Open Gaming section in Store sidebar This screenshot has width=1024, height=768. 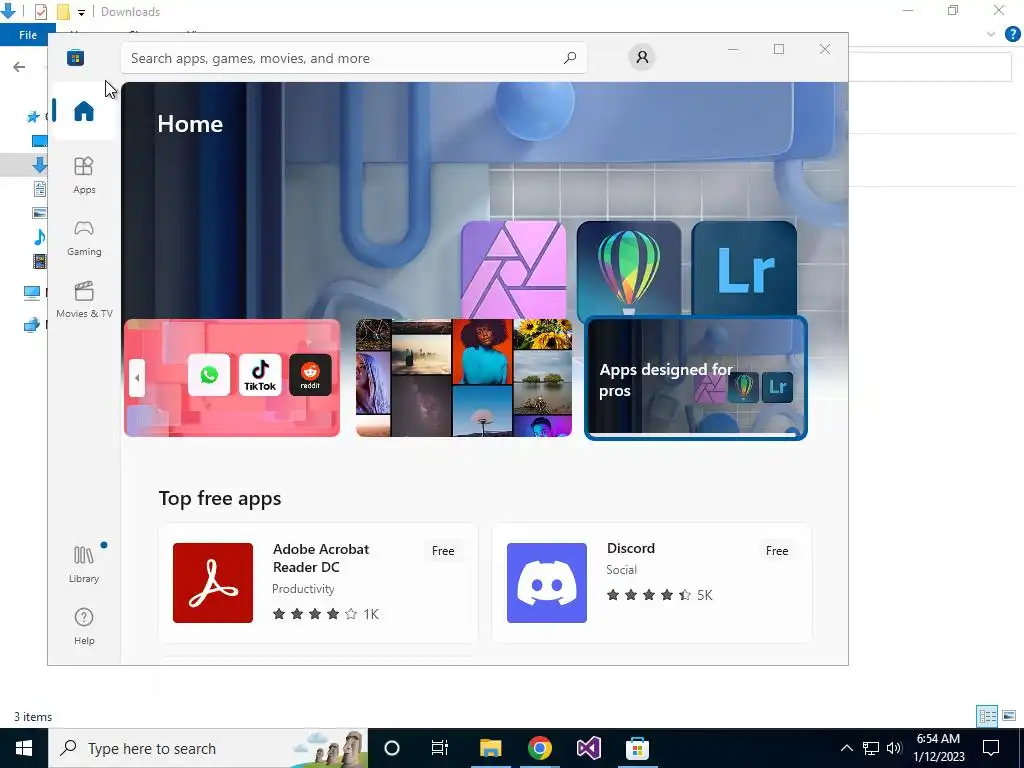(84, 237)
